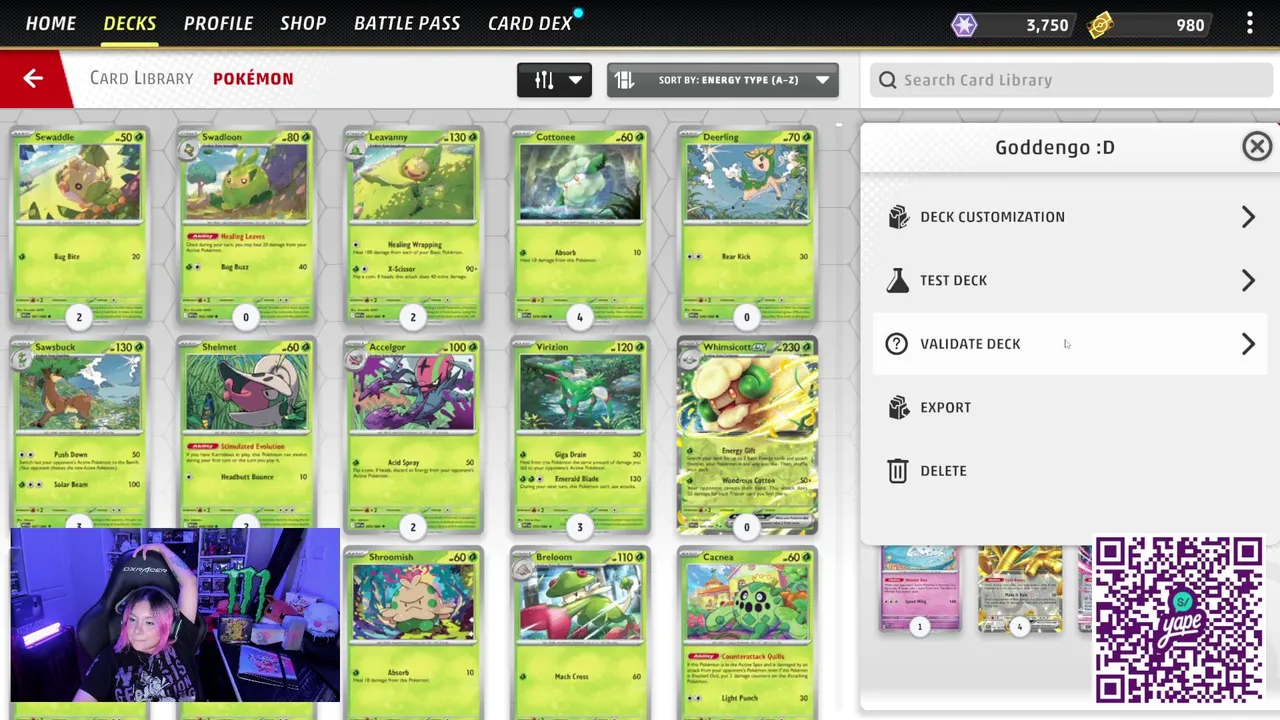Select the Accelgor card
This screenshot has height=720, width=1280.
pos(413,434)
